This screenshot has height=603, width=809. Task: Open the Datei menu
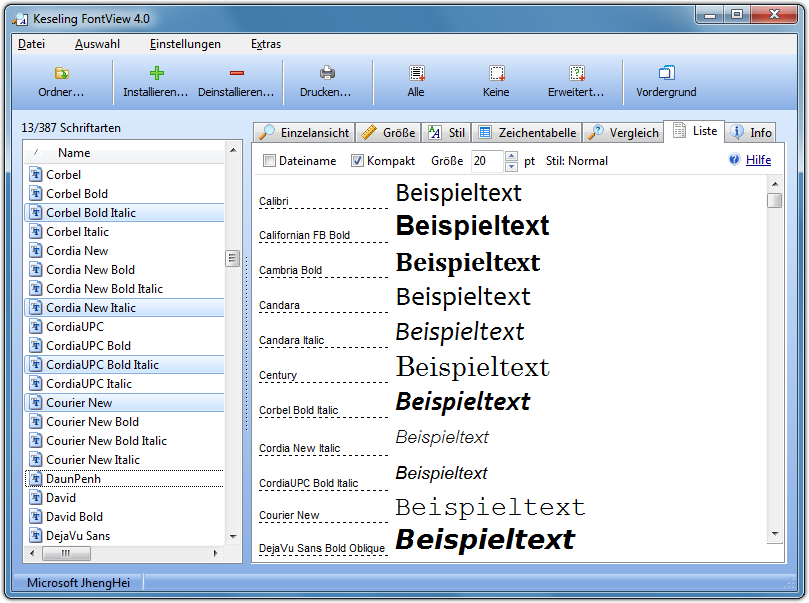pos(33,44)
